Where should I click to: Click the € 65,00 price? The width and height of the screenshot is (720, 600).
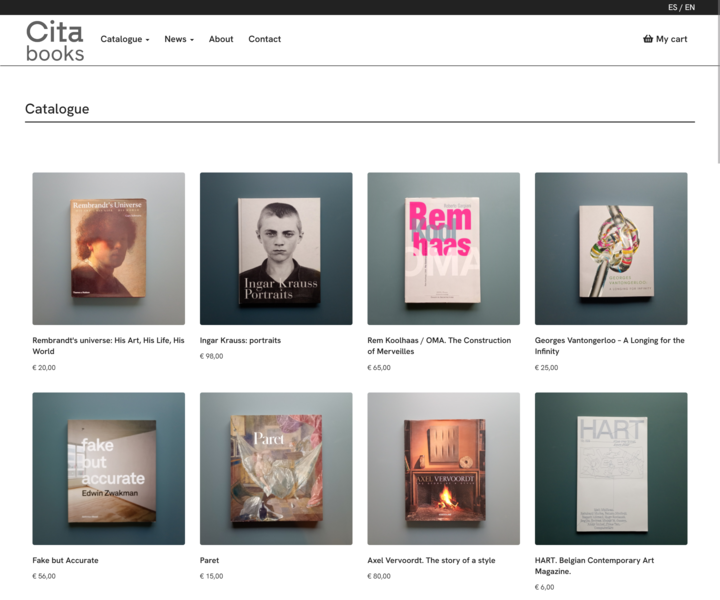point(379,368)
